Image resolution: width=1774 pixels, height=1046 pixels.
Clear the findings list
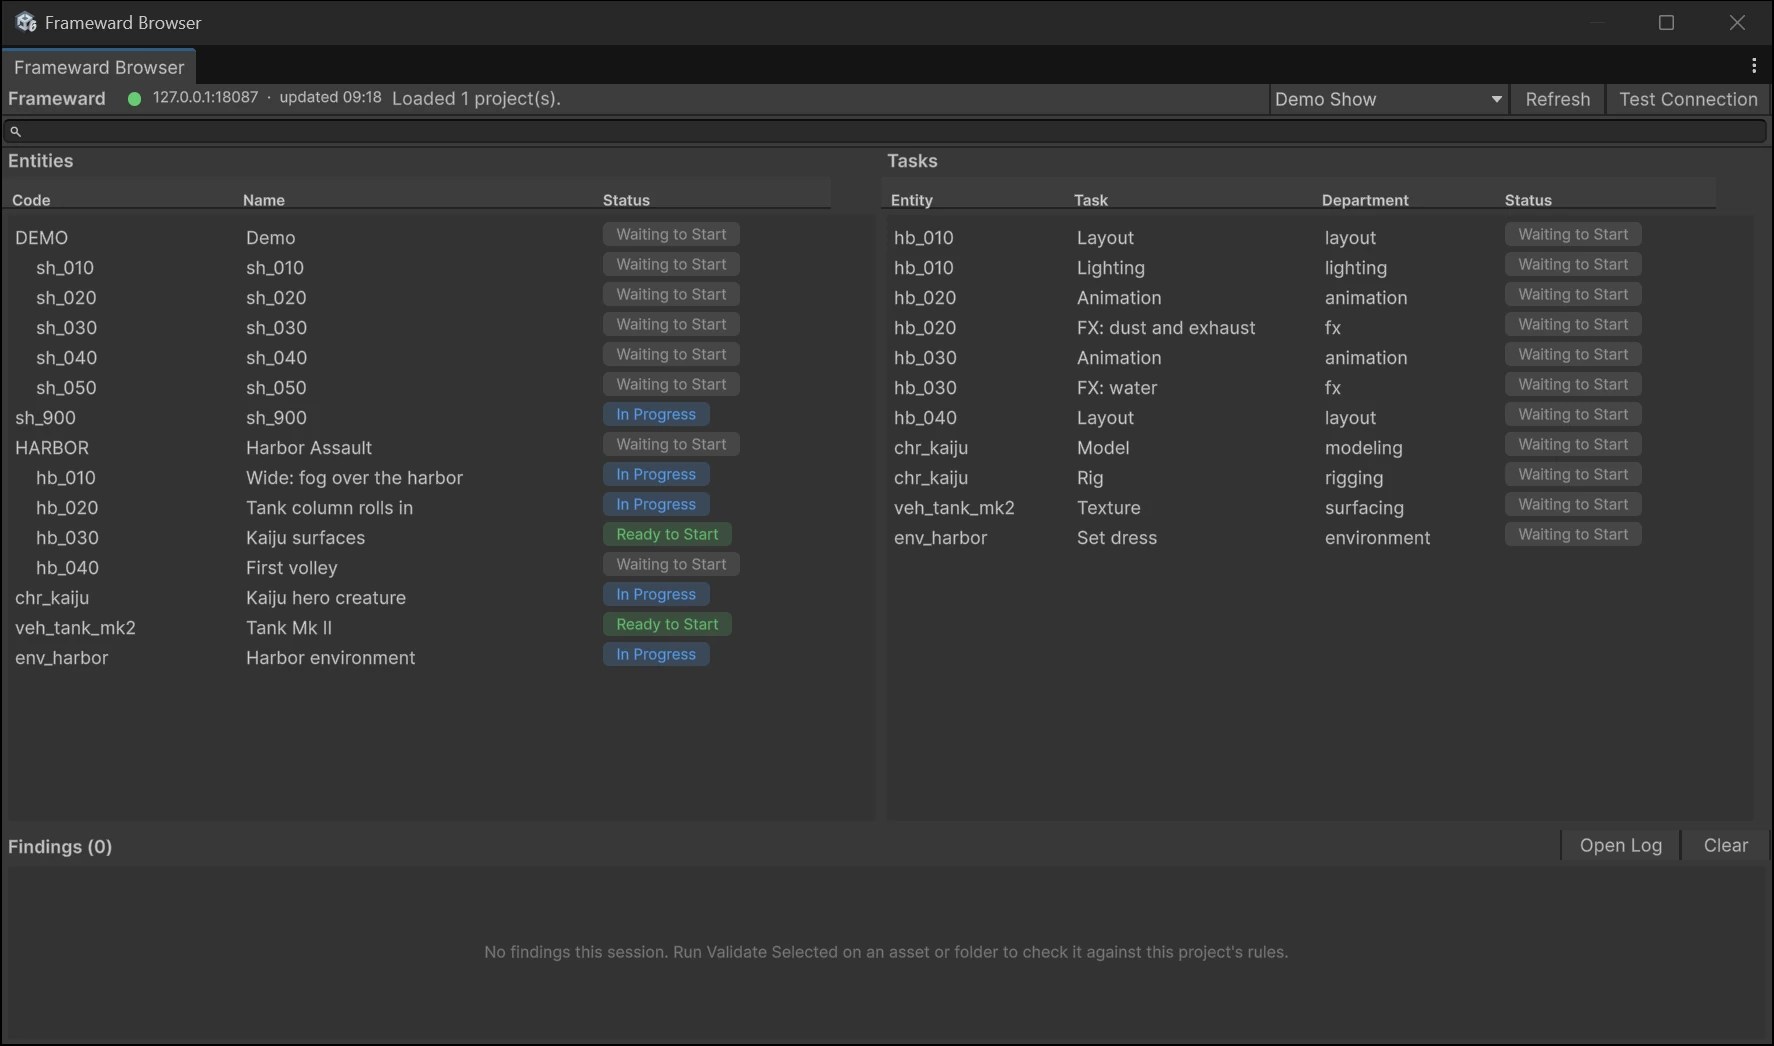click(1725, 845)
